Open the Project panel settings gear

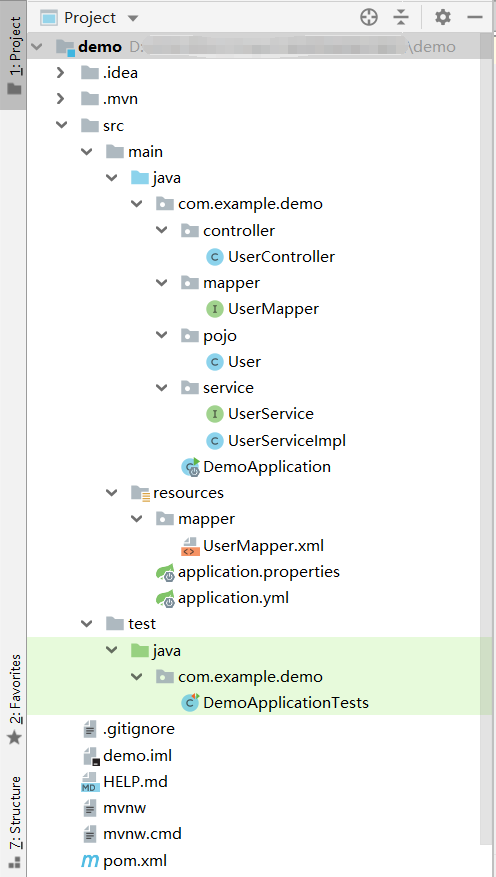coord(442,17)
